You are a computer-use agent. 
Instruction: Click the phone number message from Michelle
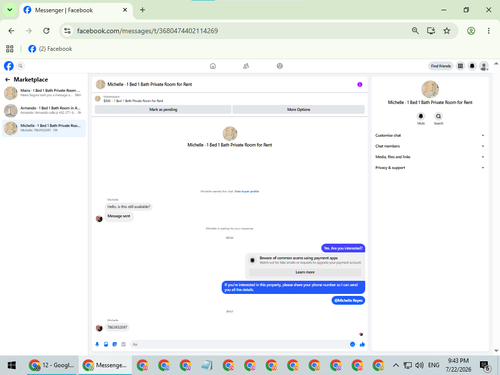[x=117, y=327]
